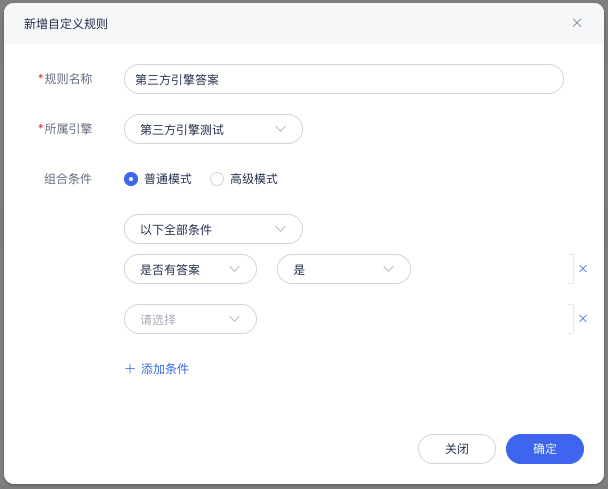Select the 普通模式 radio button
Image resolution: width=608 pixels, height=489 pixels.
pyautogui.click(x=131, y=179)
